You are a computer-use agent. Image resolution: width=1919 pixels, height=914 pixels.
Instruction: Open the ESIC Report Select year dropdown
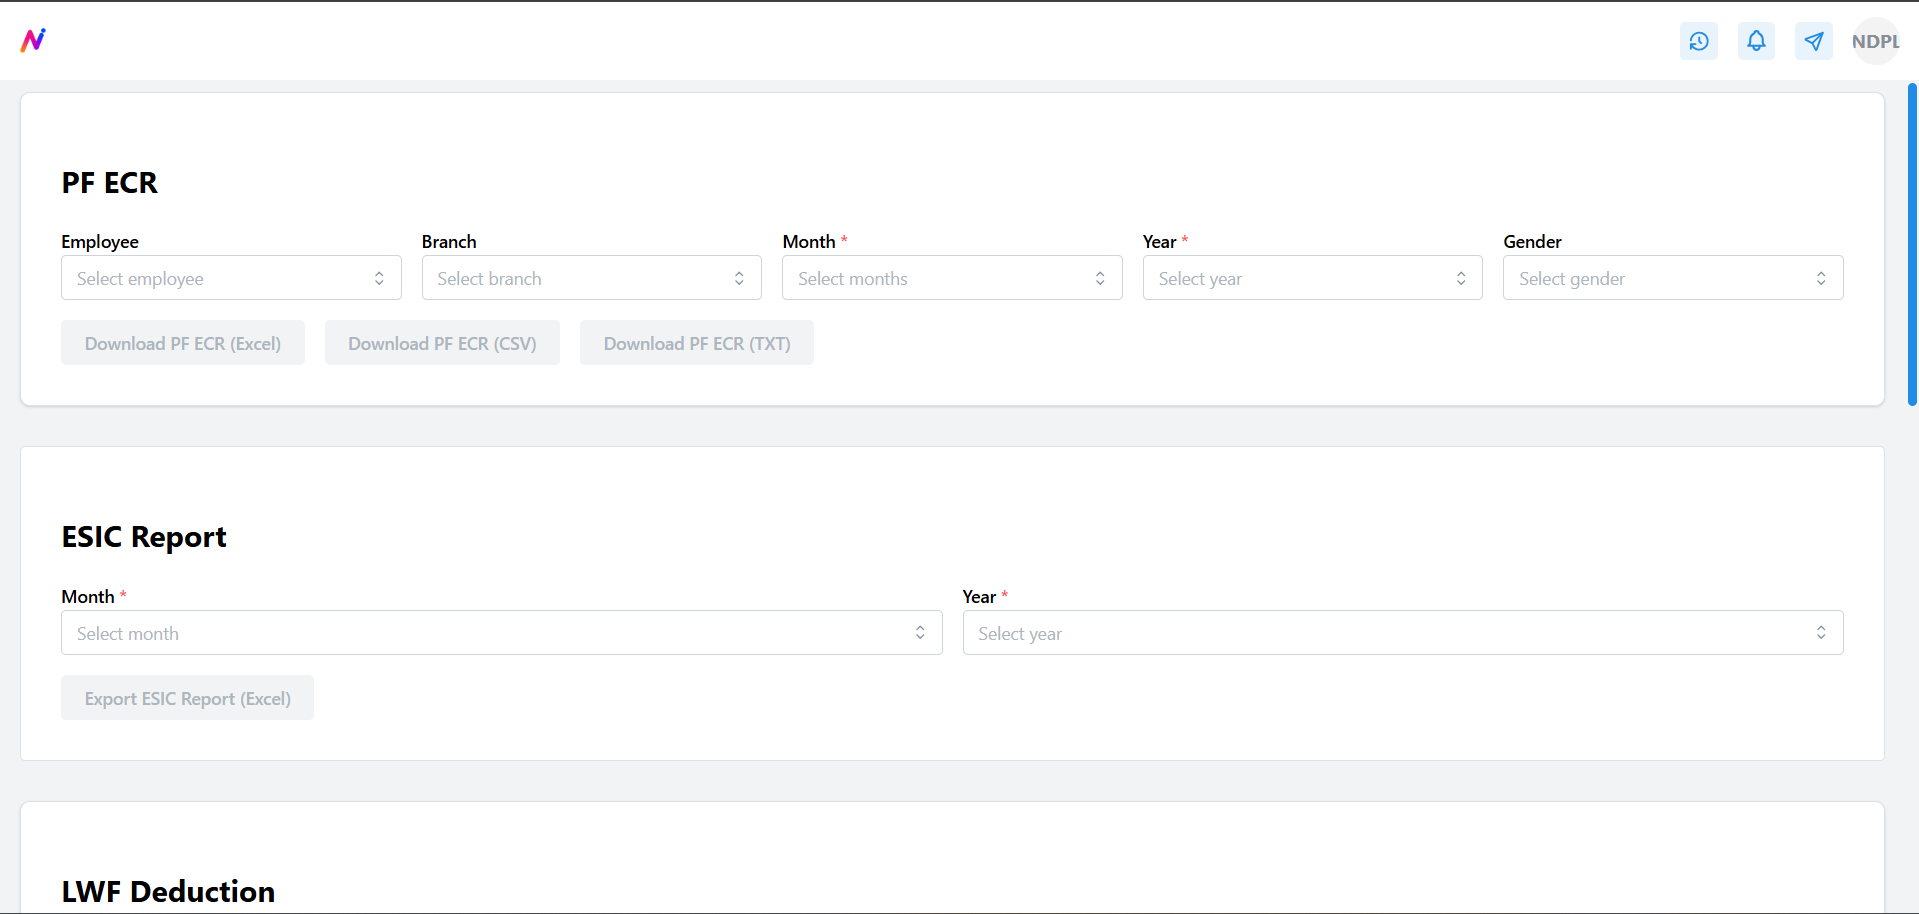click(x=1403, y=633)
